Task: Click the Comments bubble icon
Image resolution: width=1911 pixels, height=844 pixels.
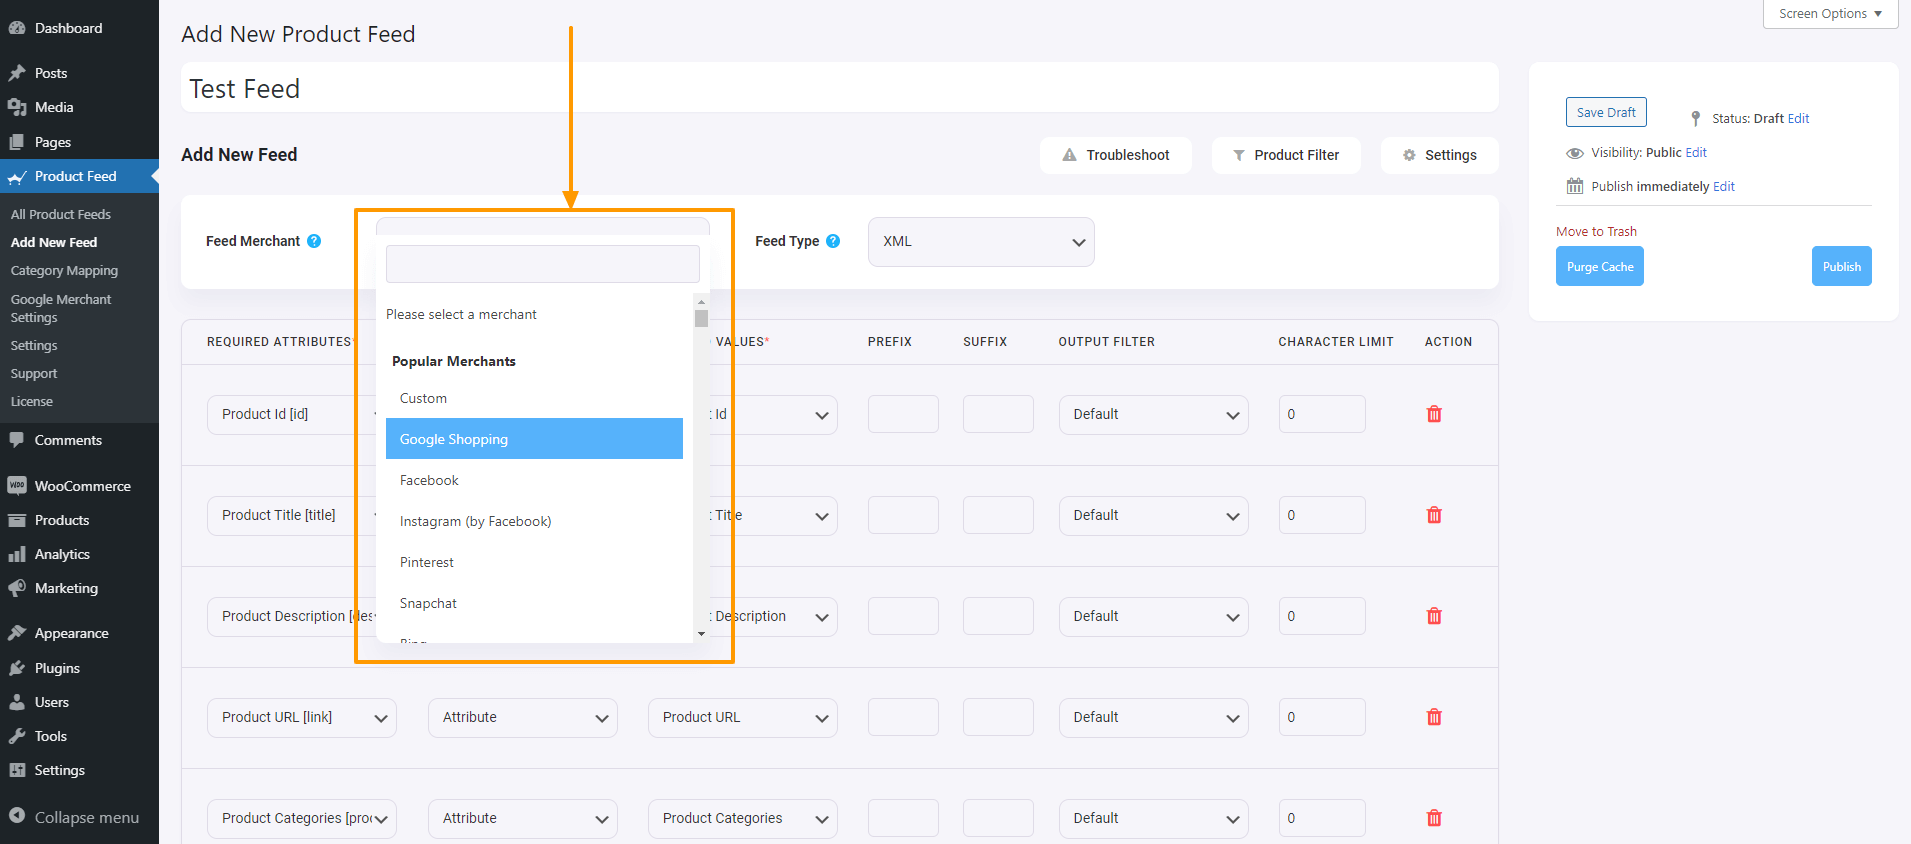Action: [x=17, y=440]
